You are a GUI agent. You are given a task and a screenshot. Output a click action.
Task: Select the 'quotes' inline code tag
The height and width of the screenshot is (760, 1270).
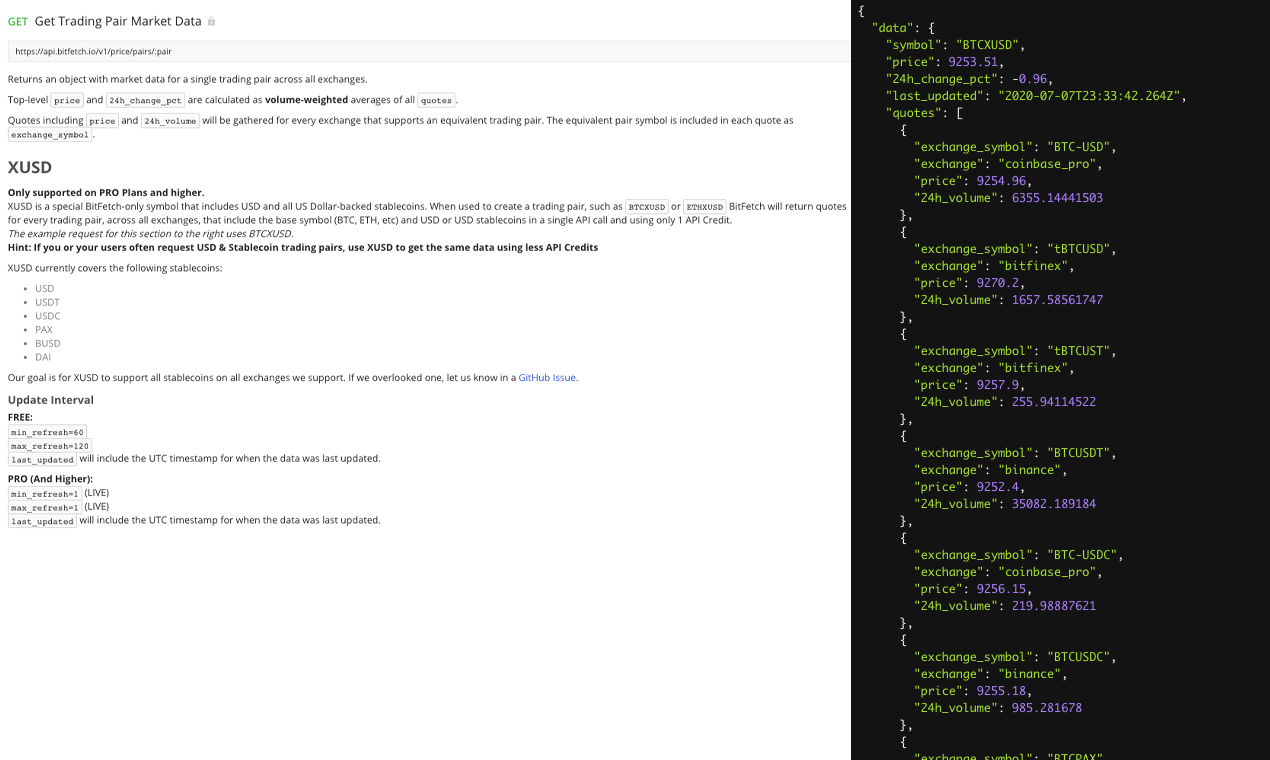436,100
